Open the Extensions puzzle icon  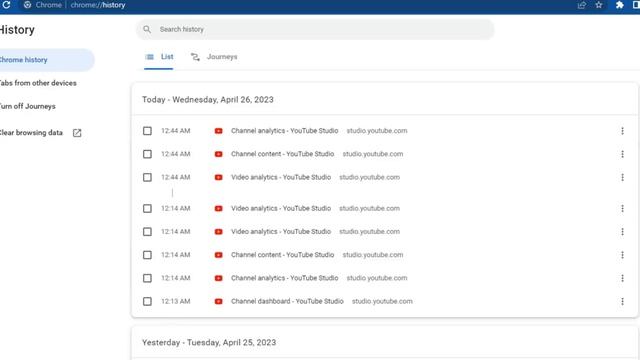[x=620, y=5]
